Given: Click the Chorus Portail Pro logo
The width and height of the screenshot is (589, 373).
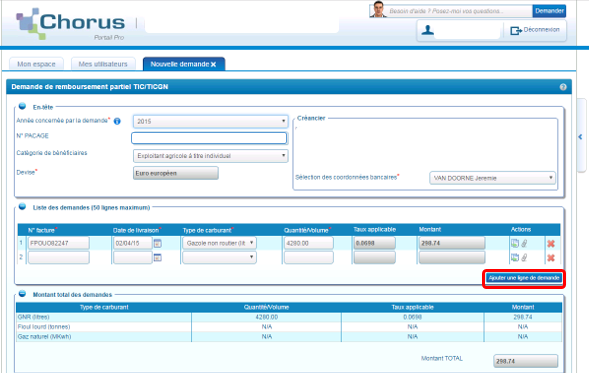Looking at the screenshot, I should (x=71, y=24).
